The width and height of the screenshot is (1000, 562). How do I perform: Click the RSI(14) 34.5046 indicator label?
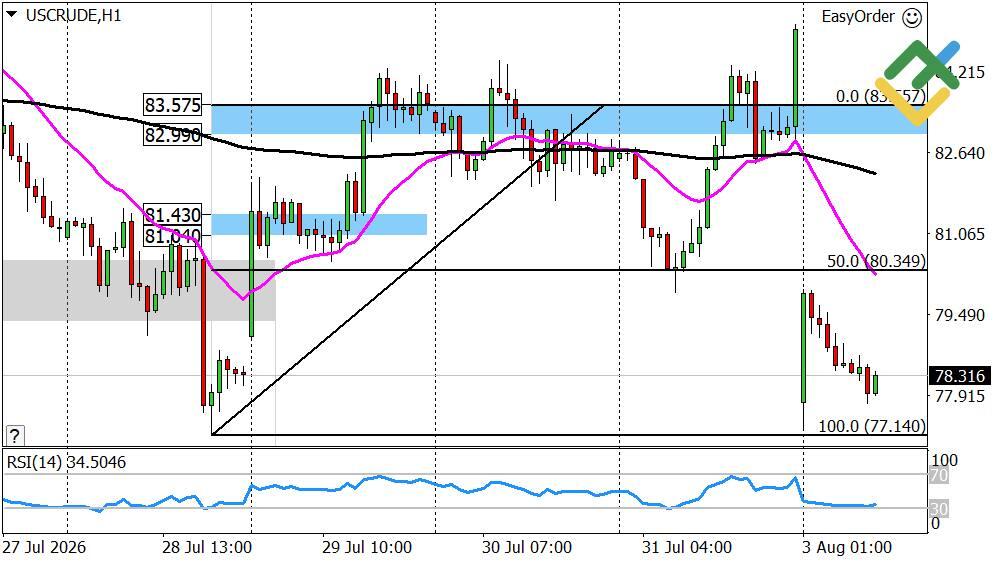pyautogui.click(x=66, y=462)
